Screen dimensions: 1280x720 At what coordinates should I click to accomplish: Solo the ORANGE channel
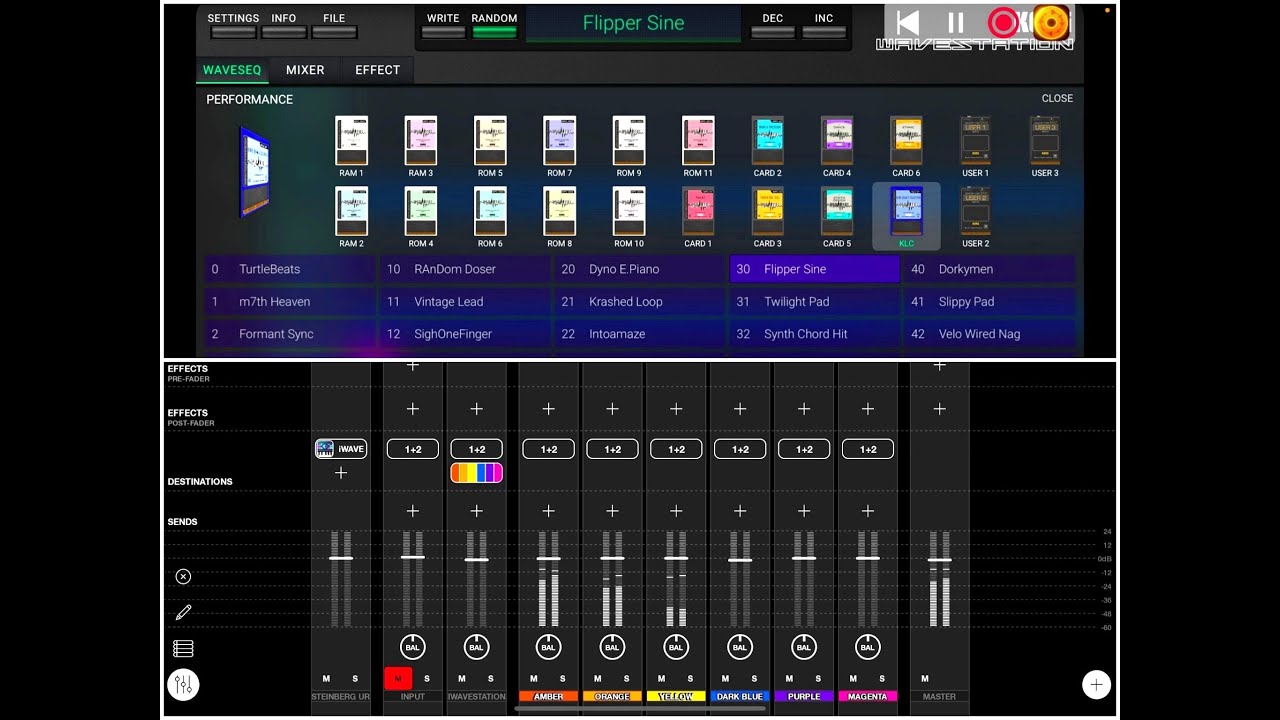pyautogui.click(x=626, y=679)
